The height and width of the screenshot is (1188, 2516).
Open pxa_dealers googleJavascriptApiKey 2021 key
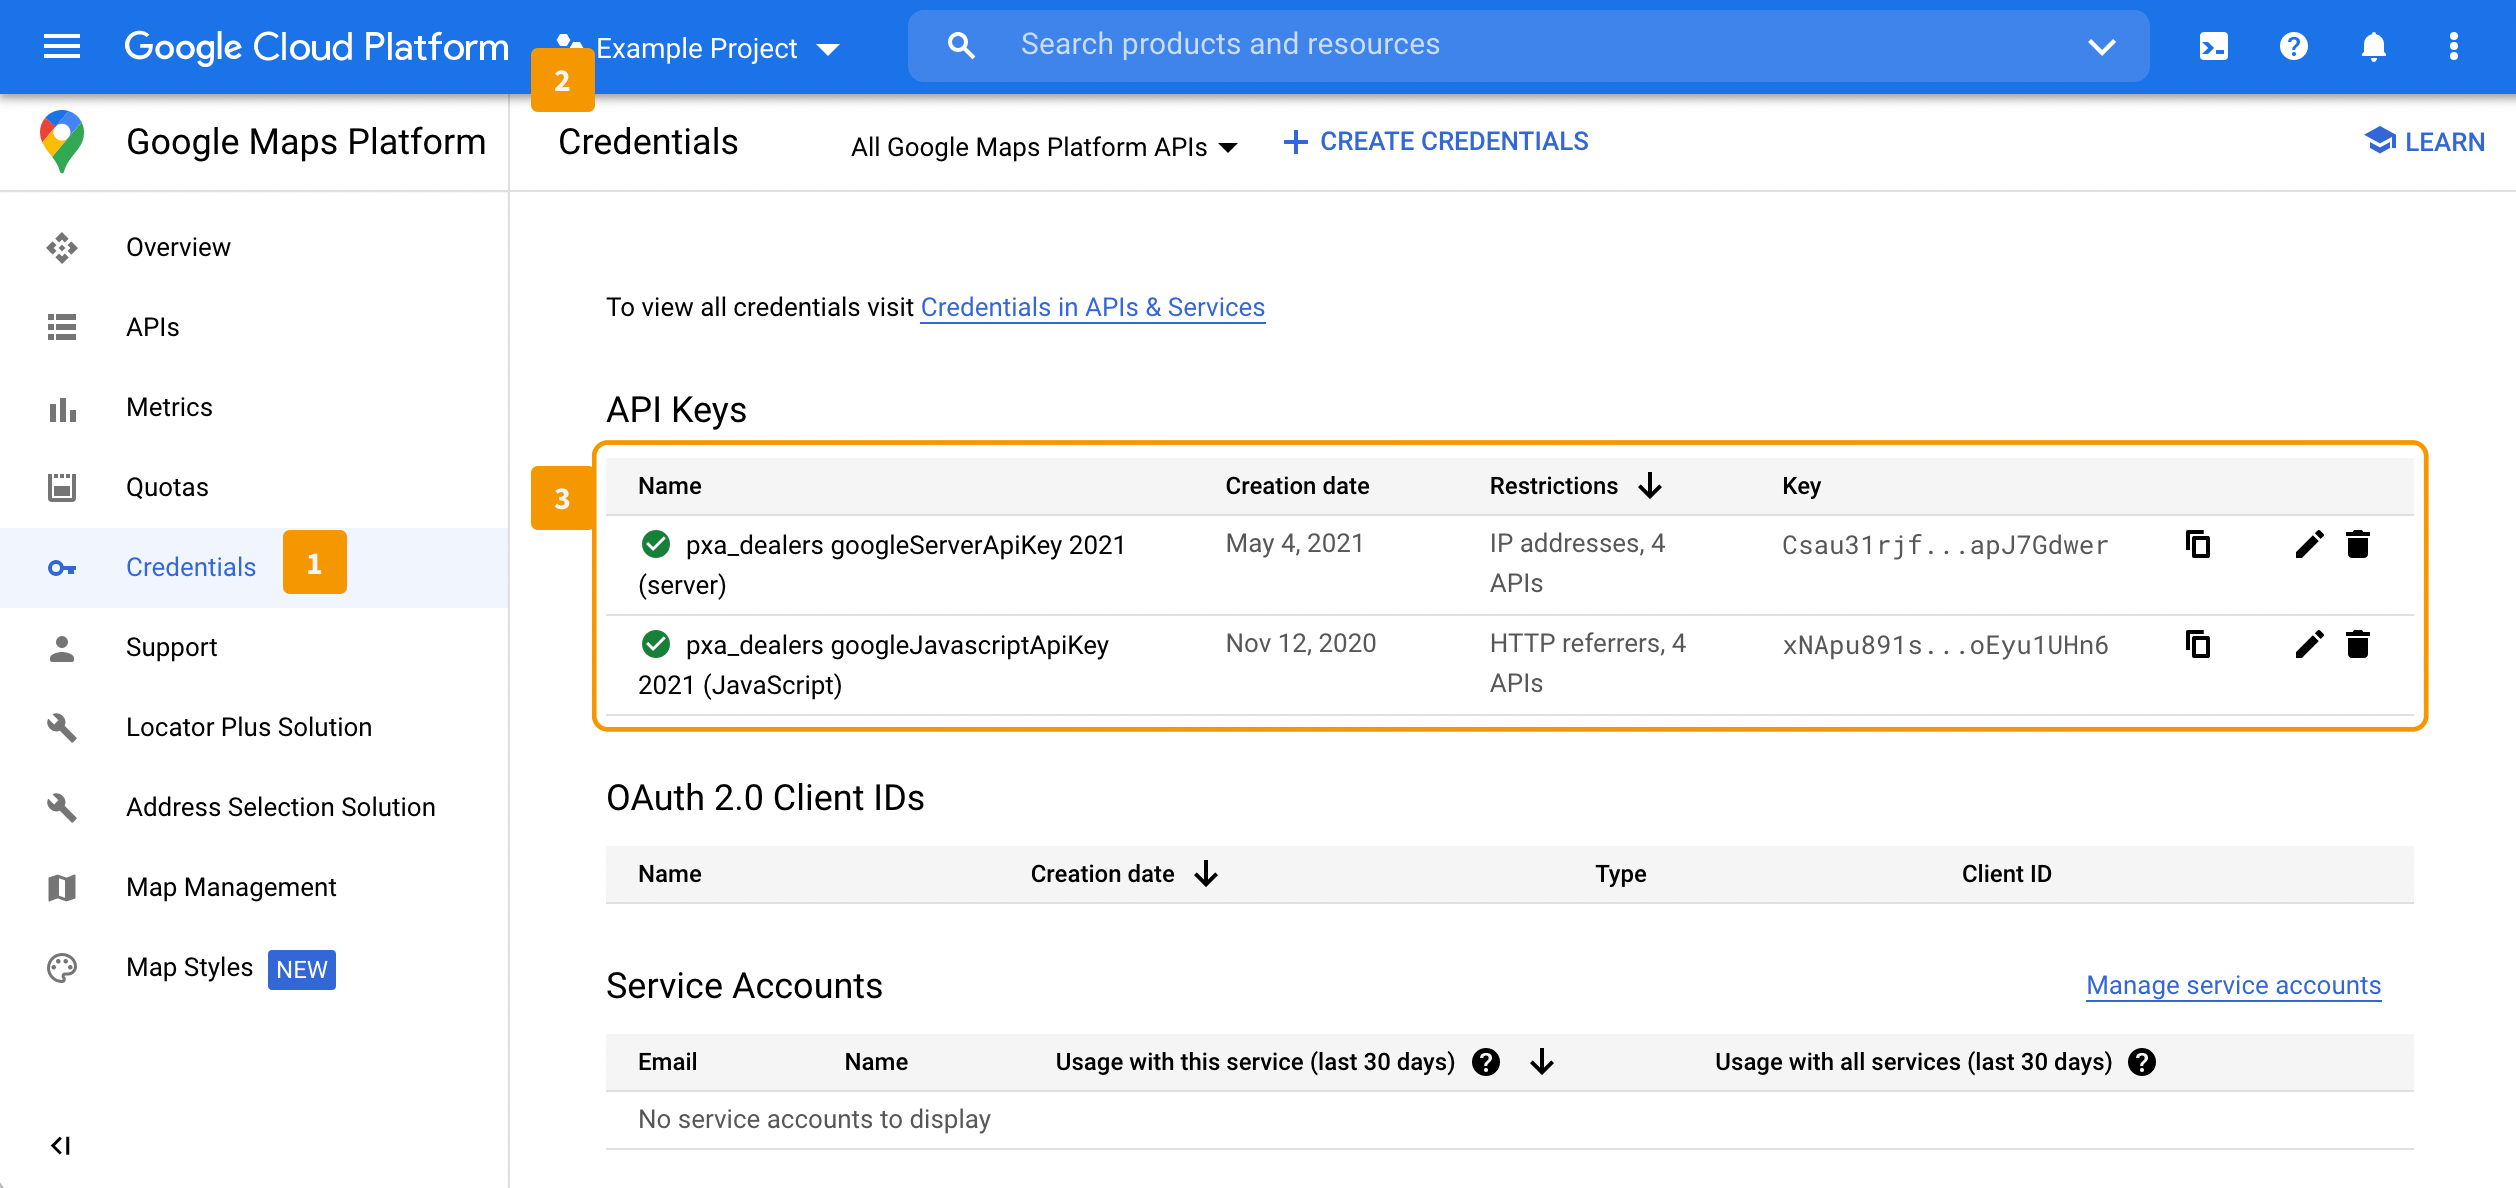click(874, 665)
